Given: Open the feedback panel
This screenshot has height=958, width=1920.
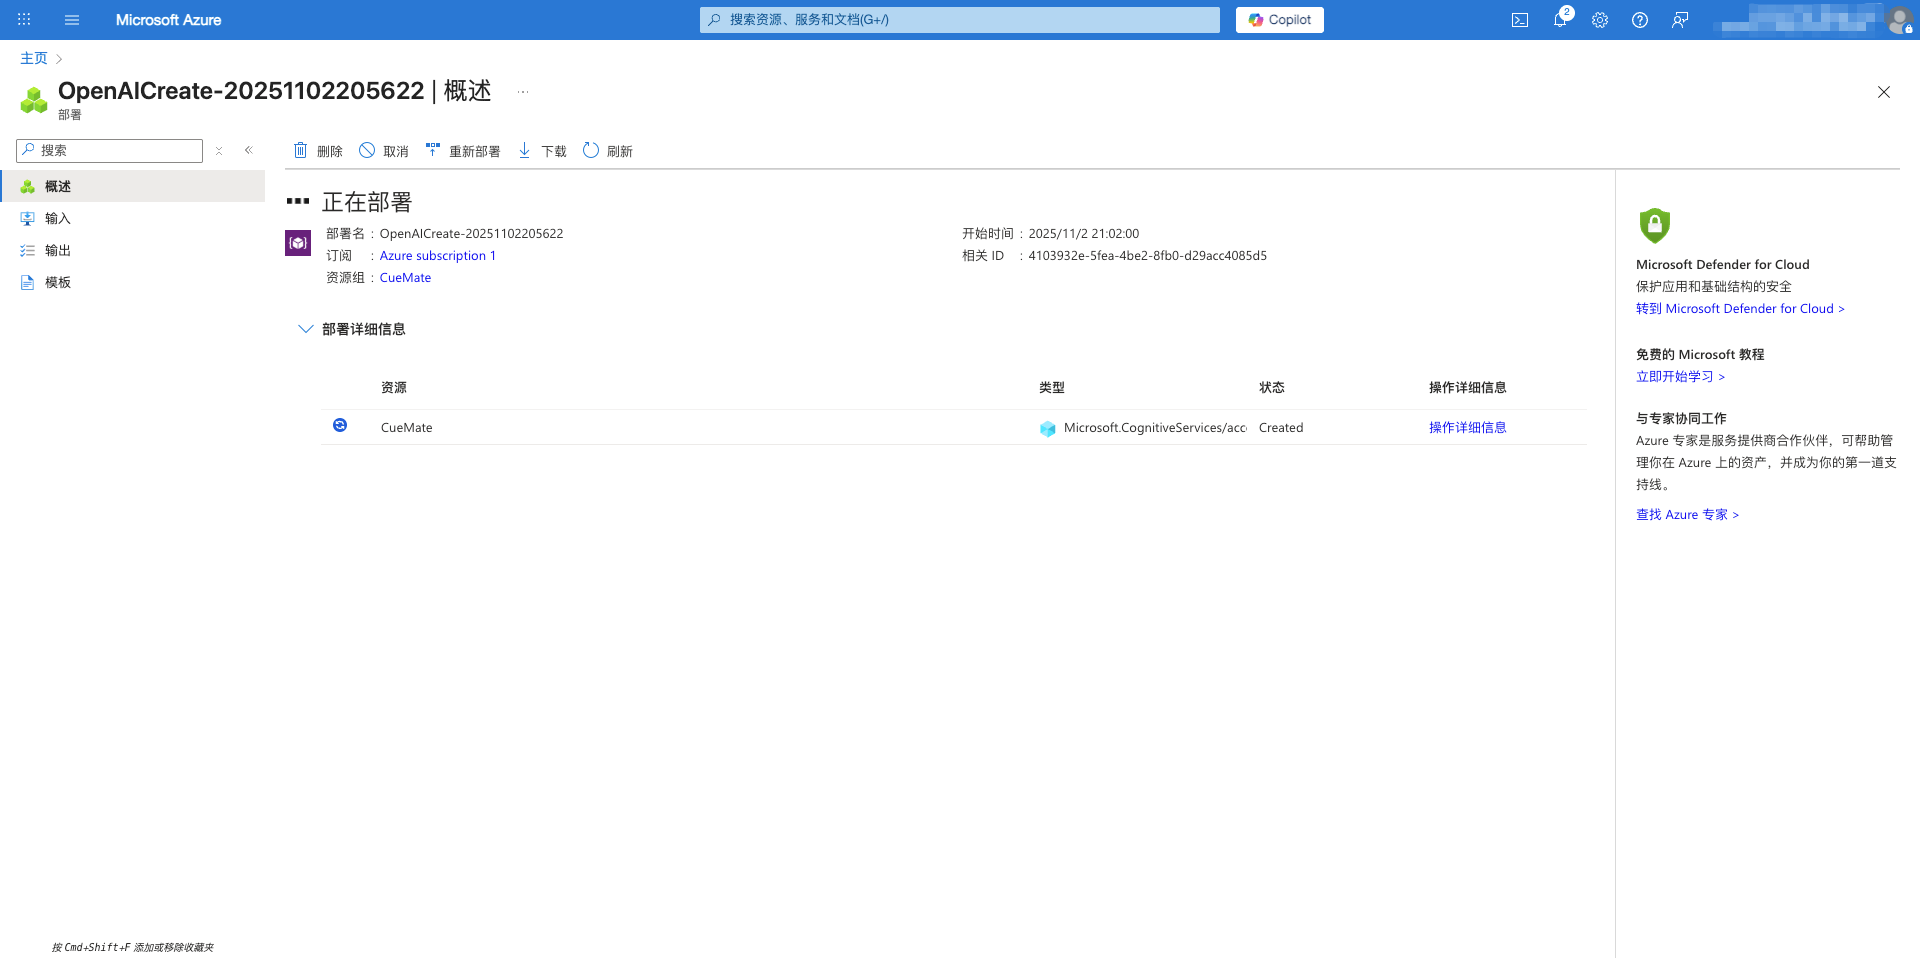Looking at the screenshot, I should [x=1680, y=19].
